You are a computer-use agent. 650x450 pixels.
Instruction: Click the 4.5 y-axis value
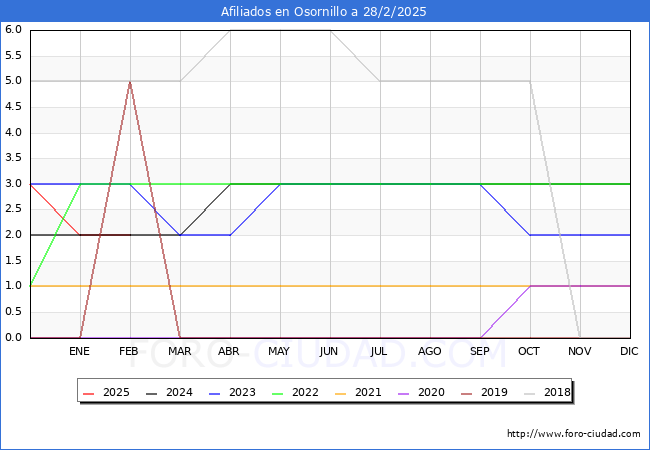pos(13,106)
